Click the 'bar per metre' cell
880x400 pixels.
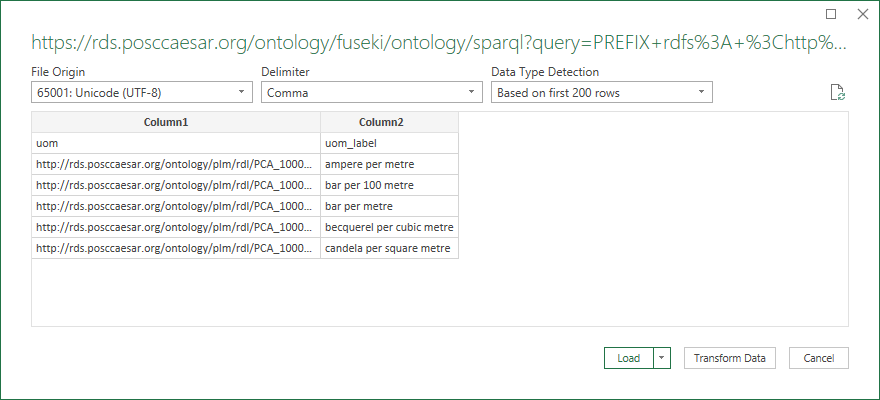[389, 206]
